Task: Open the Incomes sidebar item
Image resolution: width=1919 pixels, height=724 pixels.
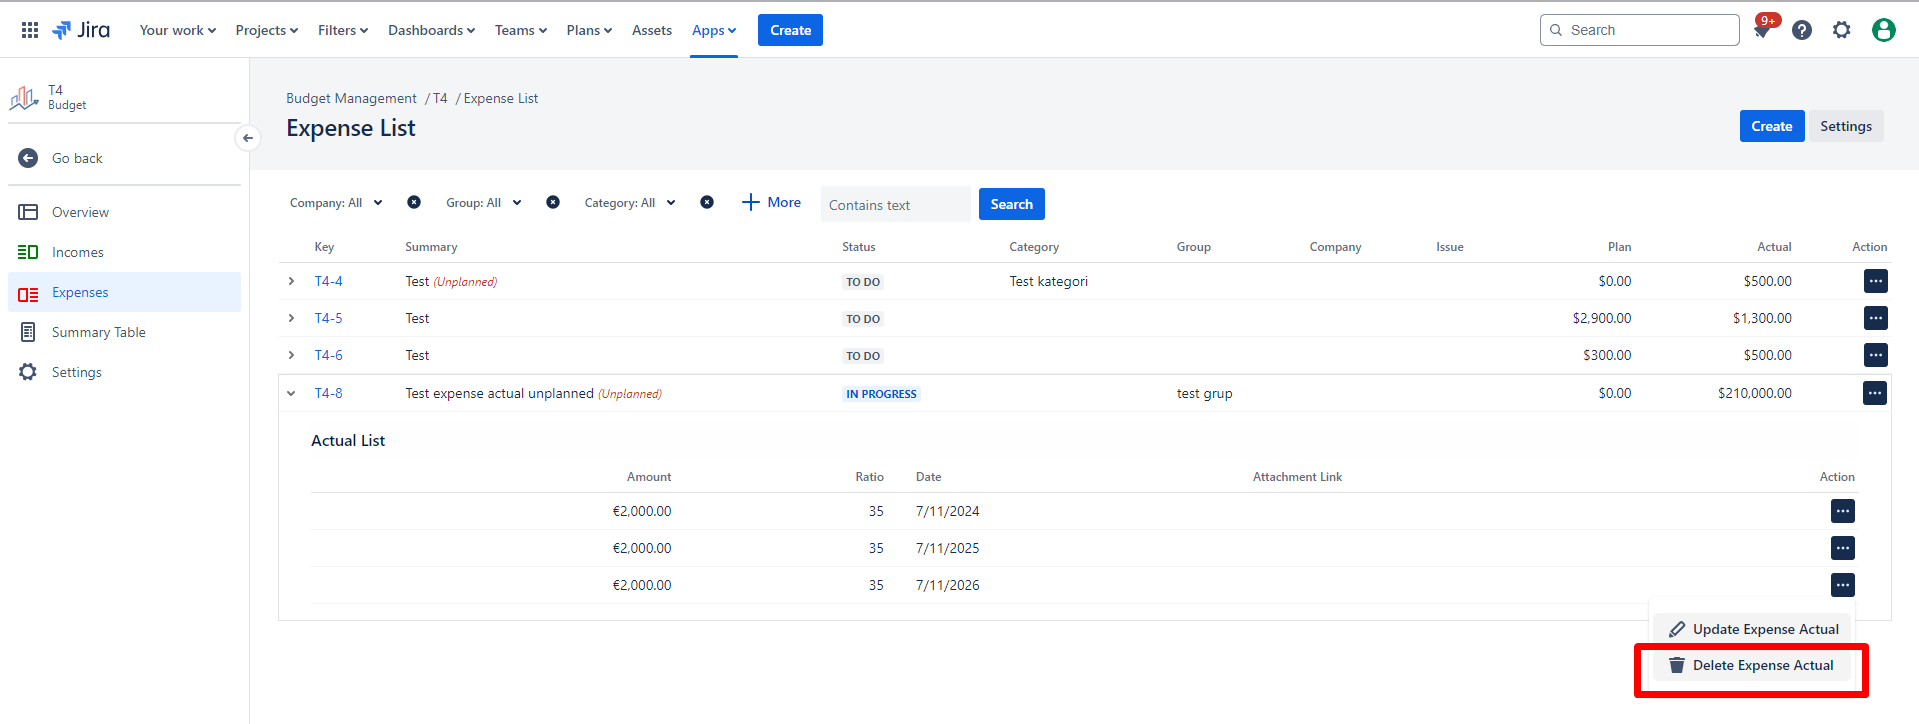Action: point(124,252)
